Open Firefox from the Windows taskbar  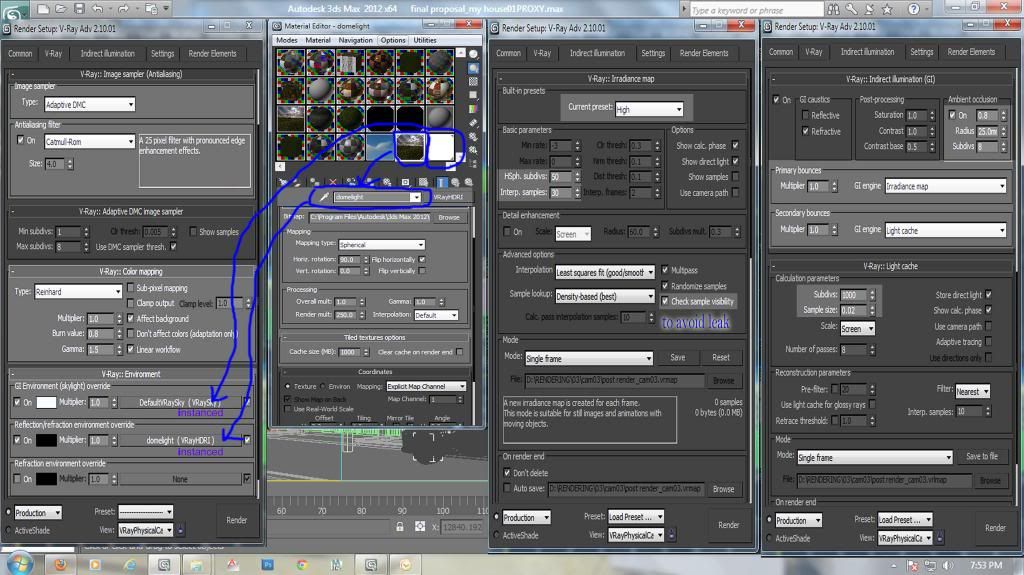(x=60, y=564)
